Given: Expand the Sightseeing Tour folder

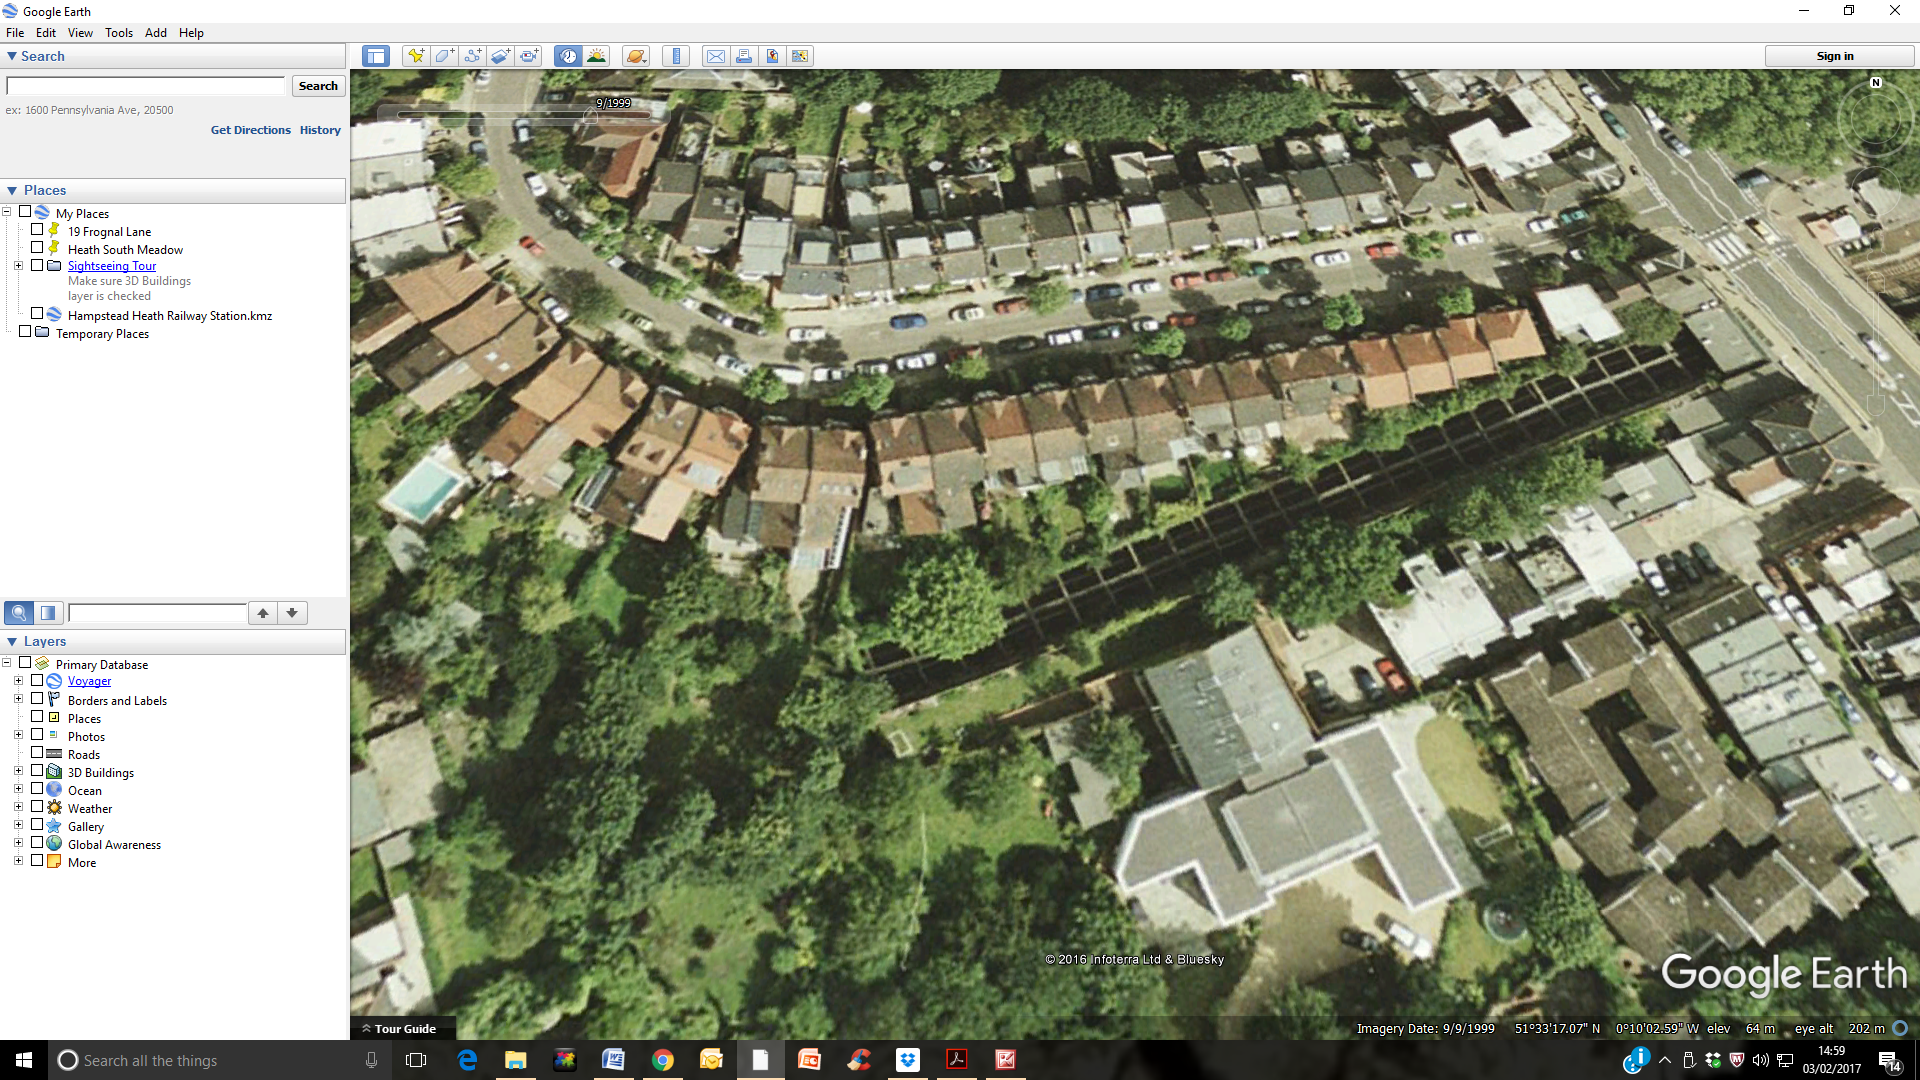Looking at the screenshot, I should 18,265.
